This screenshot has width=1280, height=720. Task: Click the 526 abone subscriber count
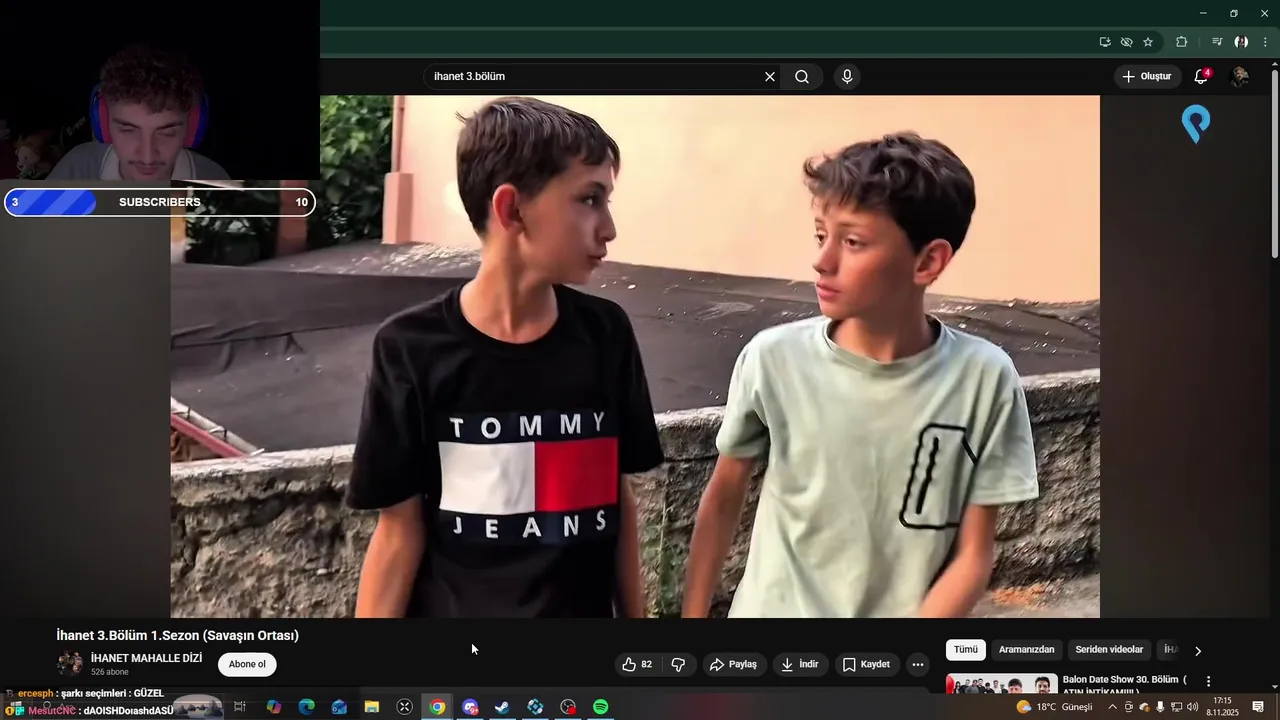[110, 672]
